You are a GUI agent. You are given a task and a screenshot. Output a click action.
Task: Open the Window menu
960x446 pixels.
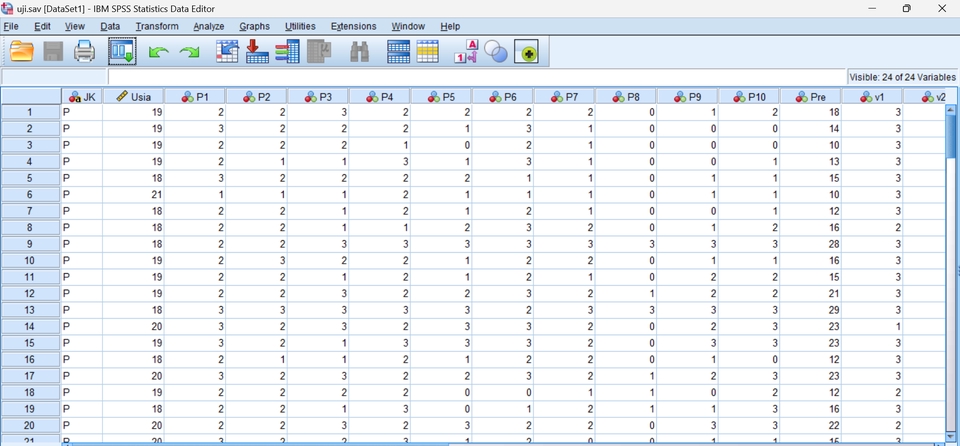pos(408,26)
